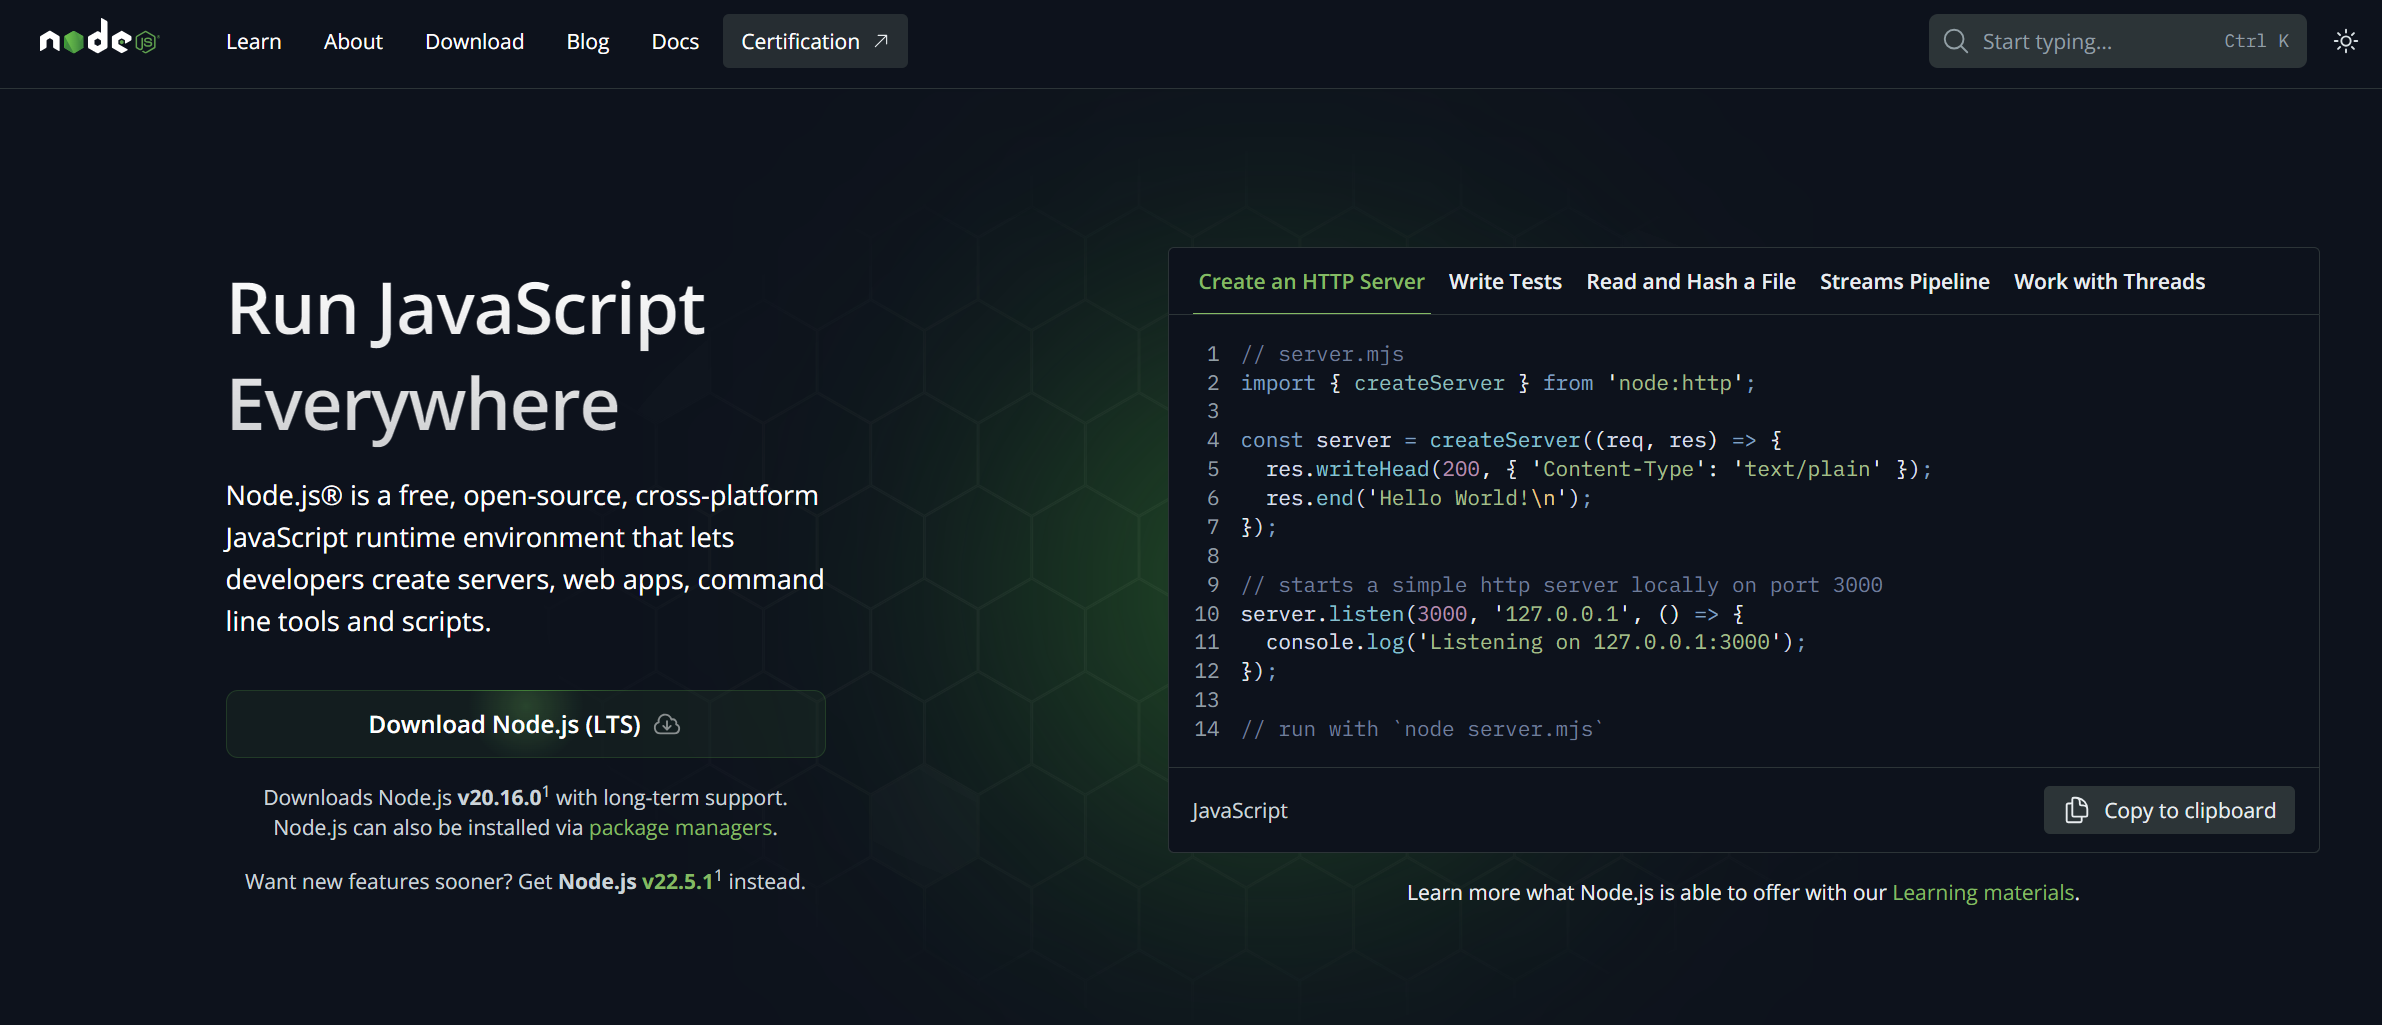Click the JavaScript language label

click(x=1239, y=811)
